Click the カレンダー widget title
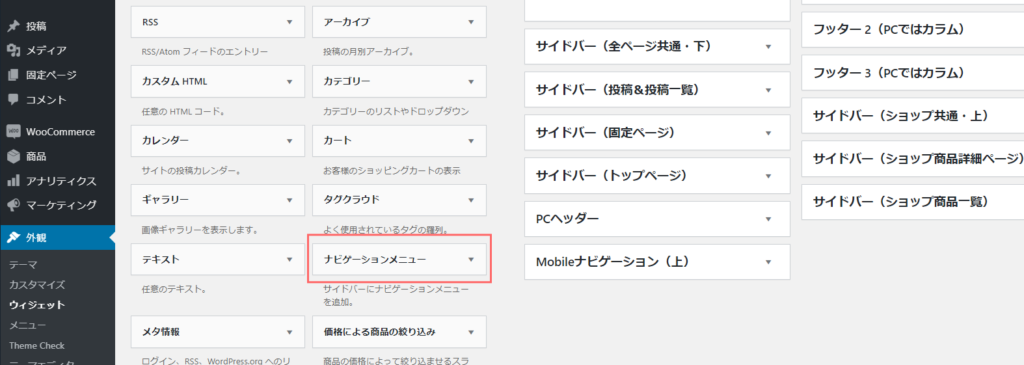The image size is (1024, 365). [x=166, y=140]
